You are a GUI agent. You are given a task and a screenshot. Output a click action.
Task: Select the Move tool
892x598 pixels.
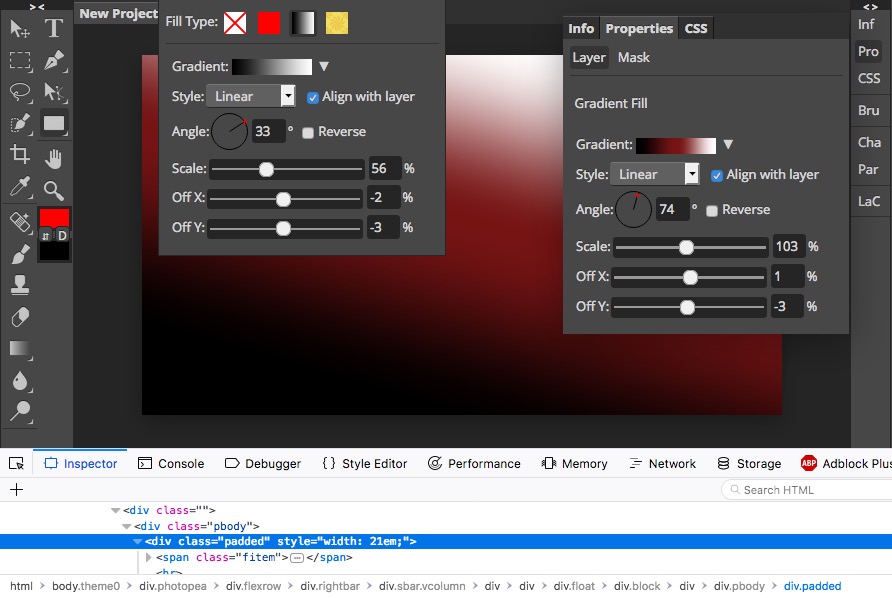[20, 28]
